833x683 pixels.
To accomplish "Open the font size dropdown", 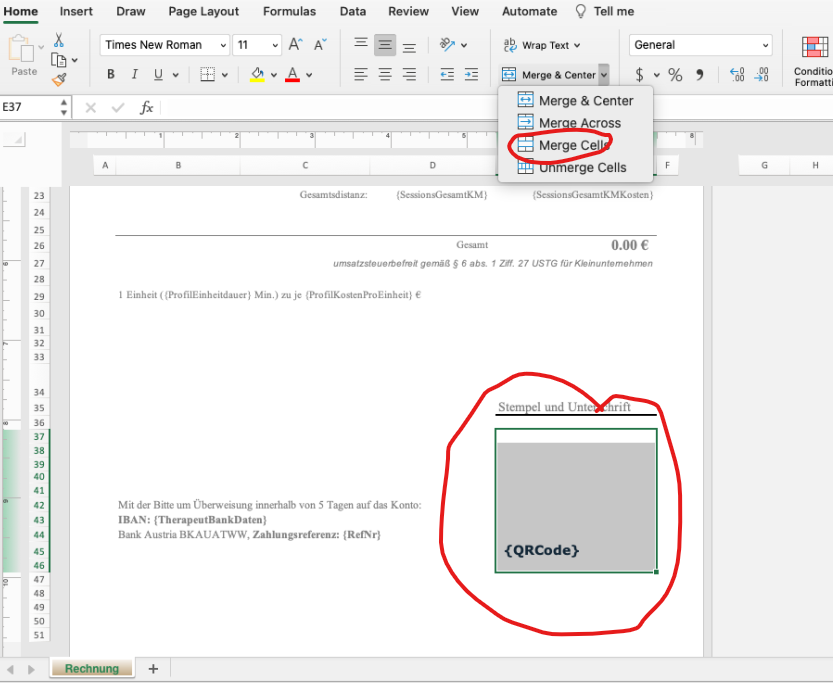I will [x=275, y=45].
